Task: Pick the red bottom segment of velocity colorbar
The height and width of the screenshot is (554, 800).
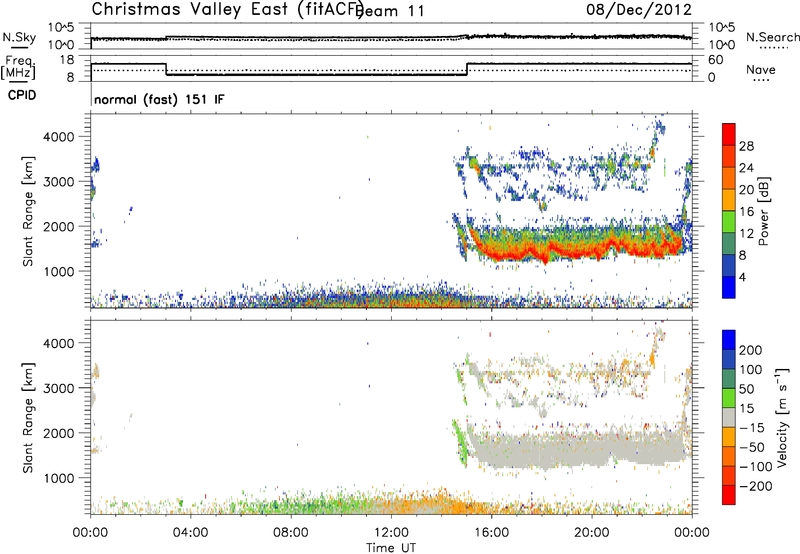Action: coord(729,495)
